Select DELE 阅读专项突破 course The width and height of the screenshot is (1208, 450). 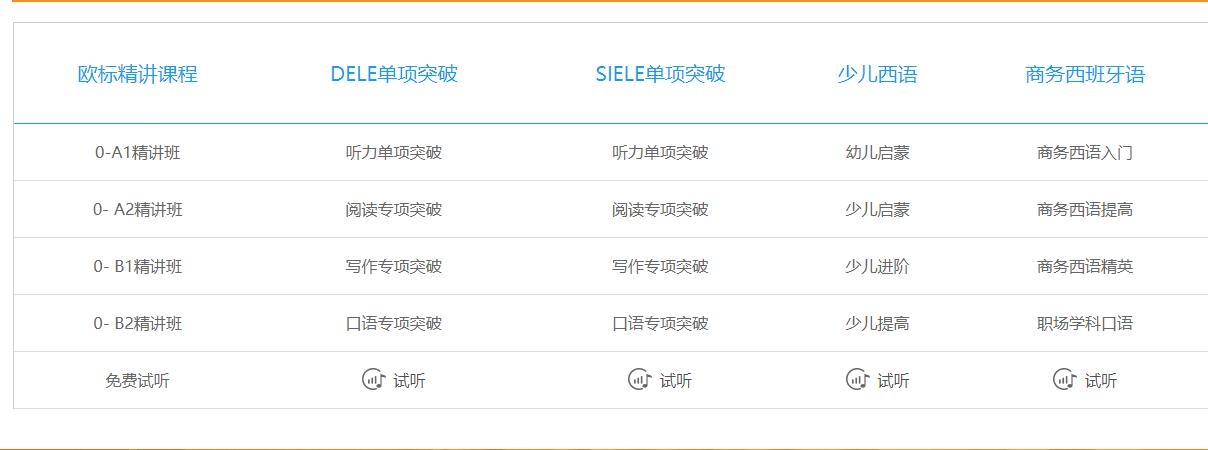coord(394,209)
